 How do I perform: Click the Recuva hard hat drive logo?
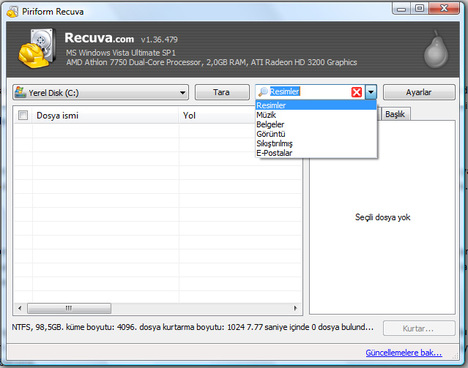[37, 49]
